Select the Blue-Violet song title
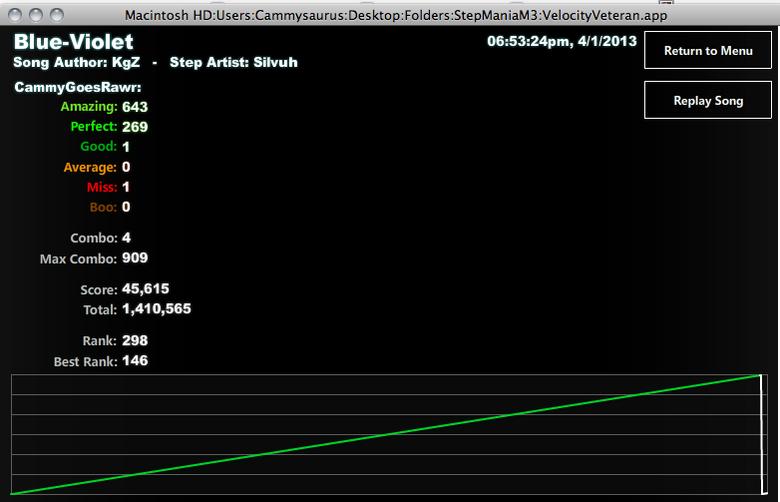Viewport: 780px width, 502px height. [x=73, y=42]
